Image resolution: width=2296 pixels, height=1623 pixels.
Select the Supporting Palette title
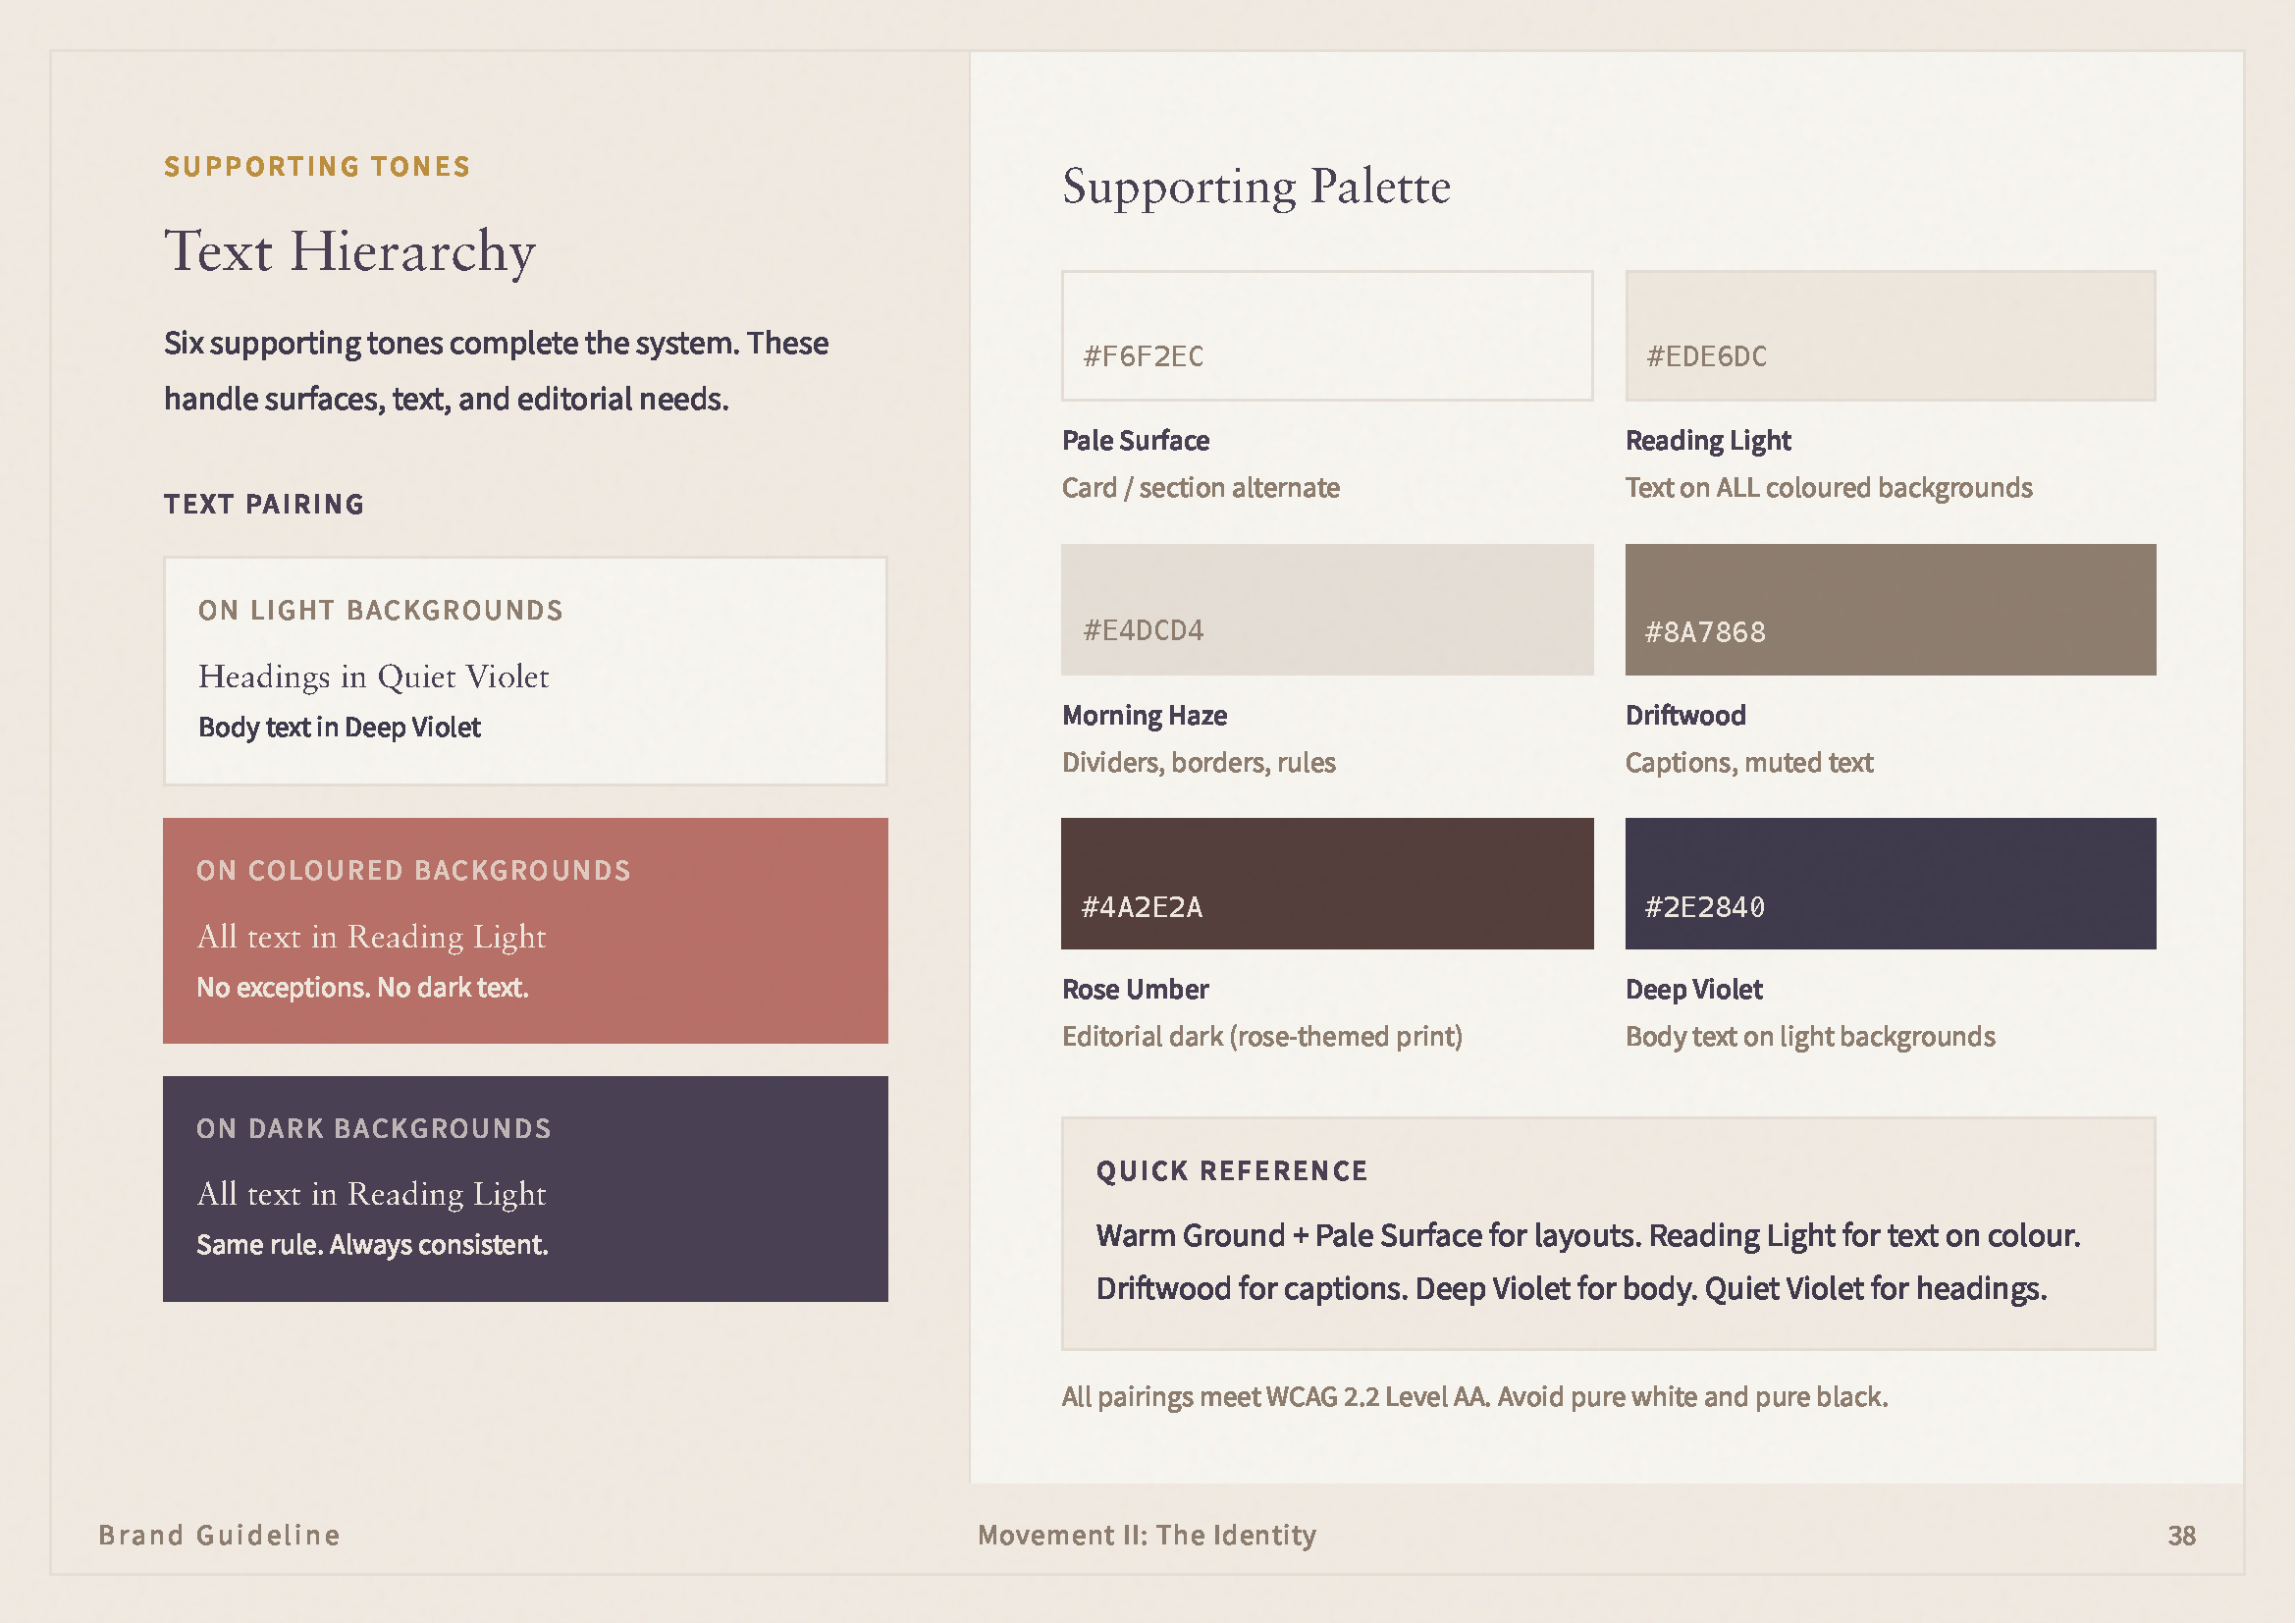coord(1256,187)
